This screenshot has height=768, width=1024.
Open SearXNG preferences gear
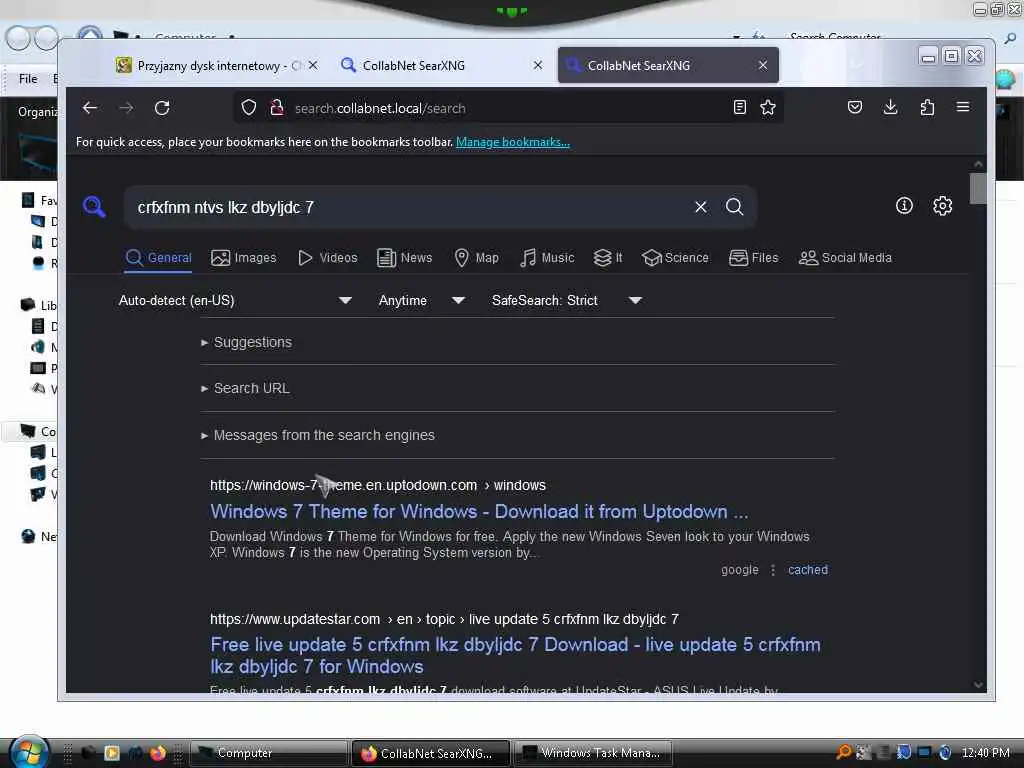[x=942, y=206]
